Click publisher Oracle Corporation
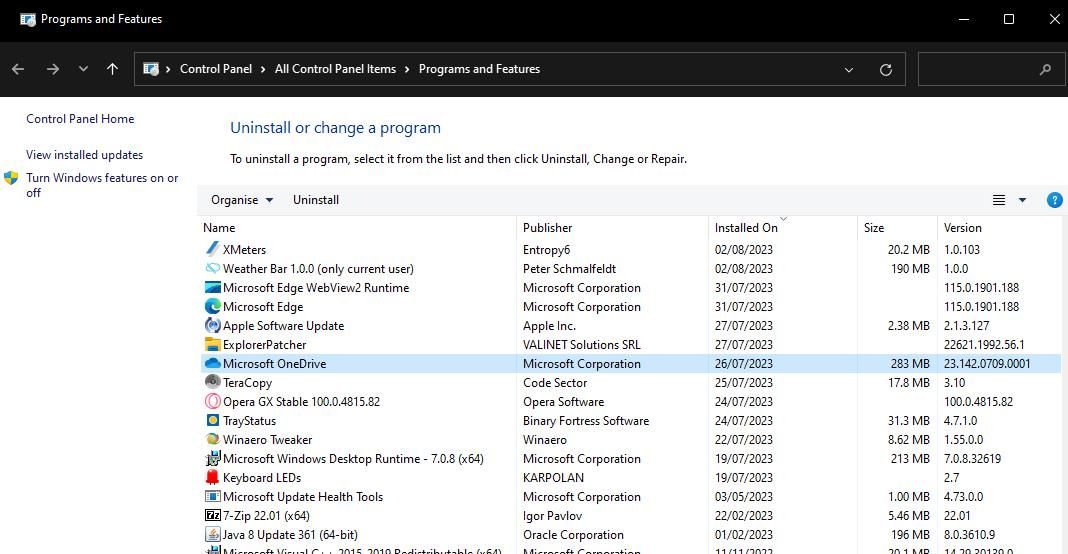 tap(573, 535)
